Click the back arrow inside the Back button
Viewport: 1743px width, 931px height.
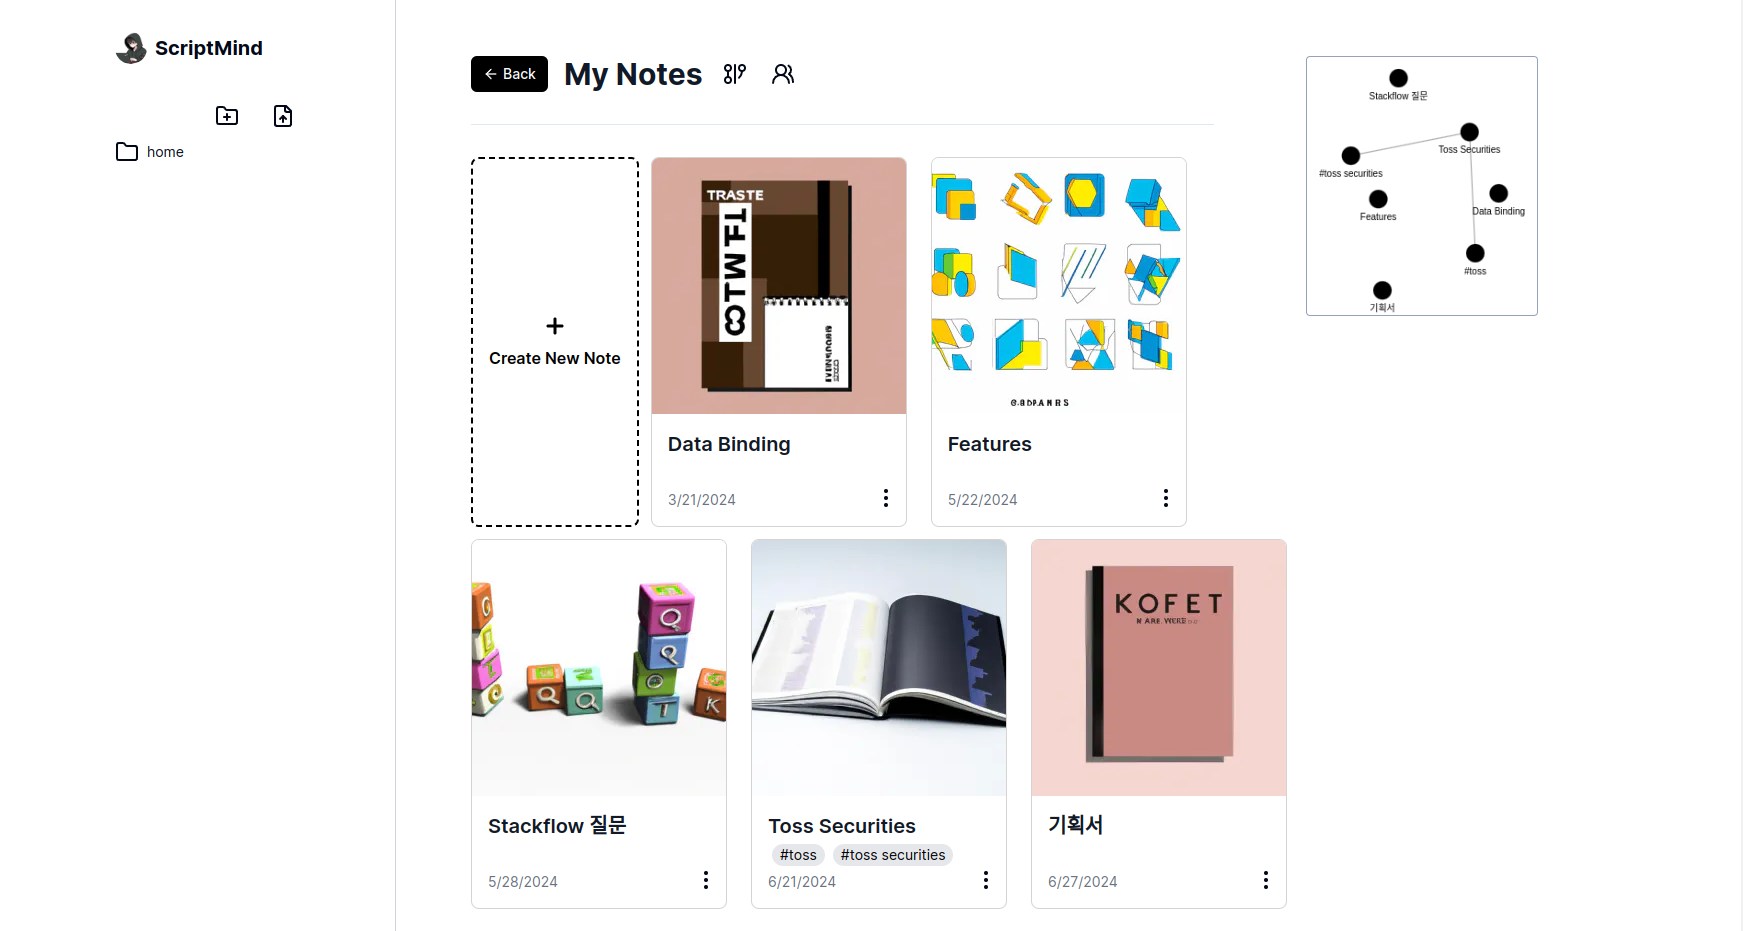point(490,74)
